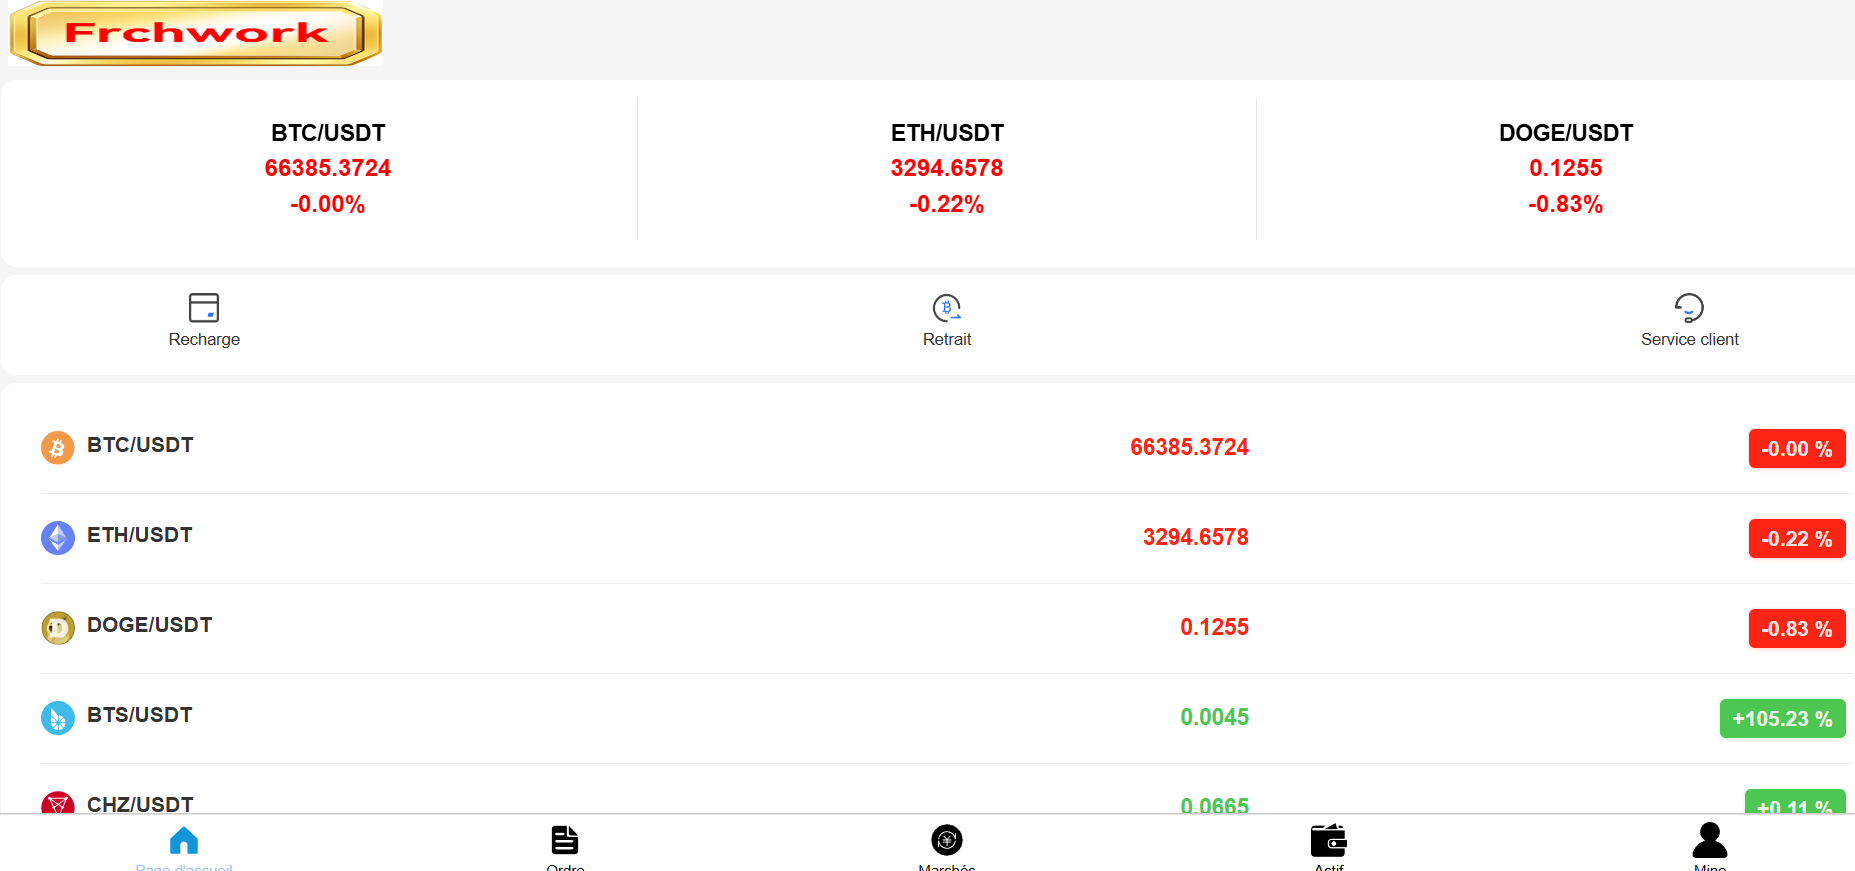Open BTS/USDT row in market list
The image size is (1855, 871).
point(947,718)
